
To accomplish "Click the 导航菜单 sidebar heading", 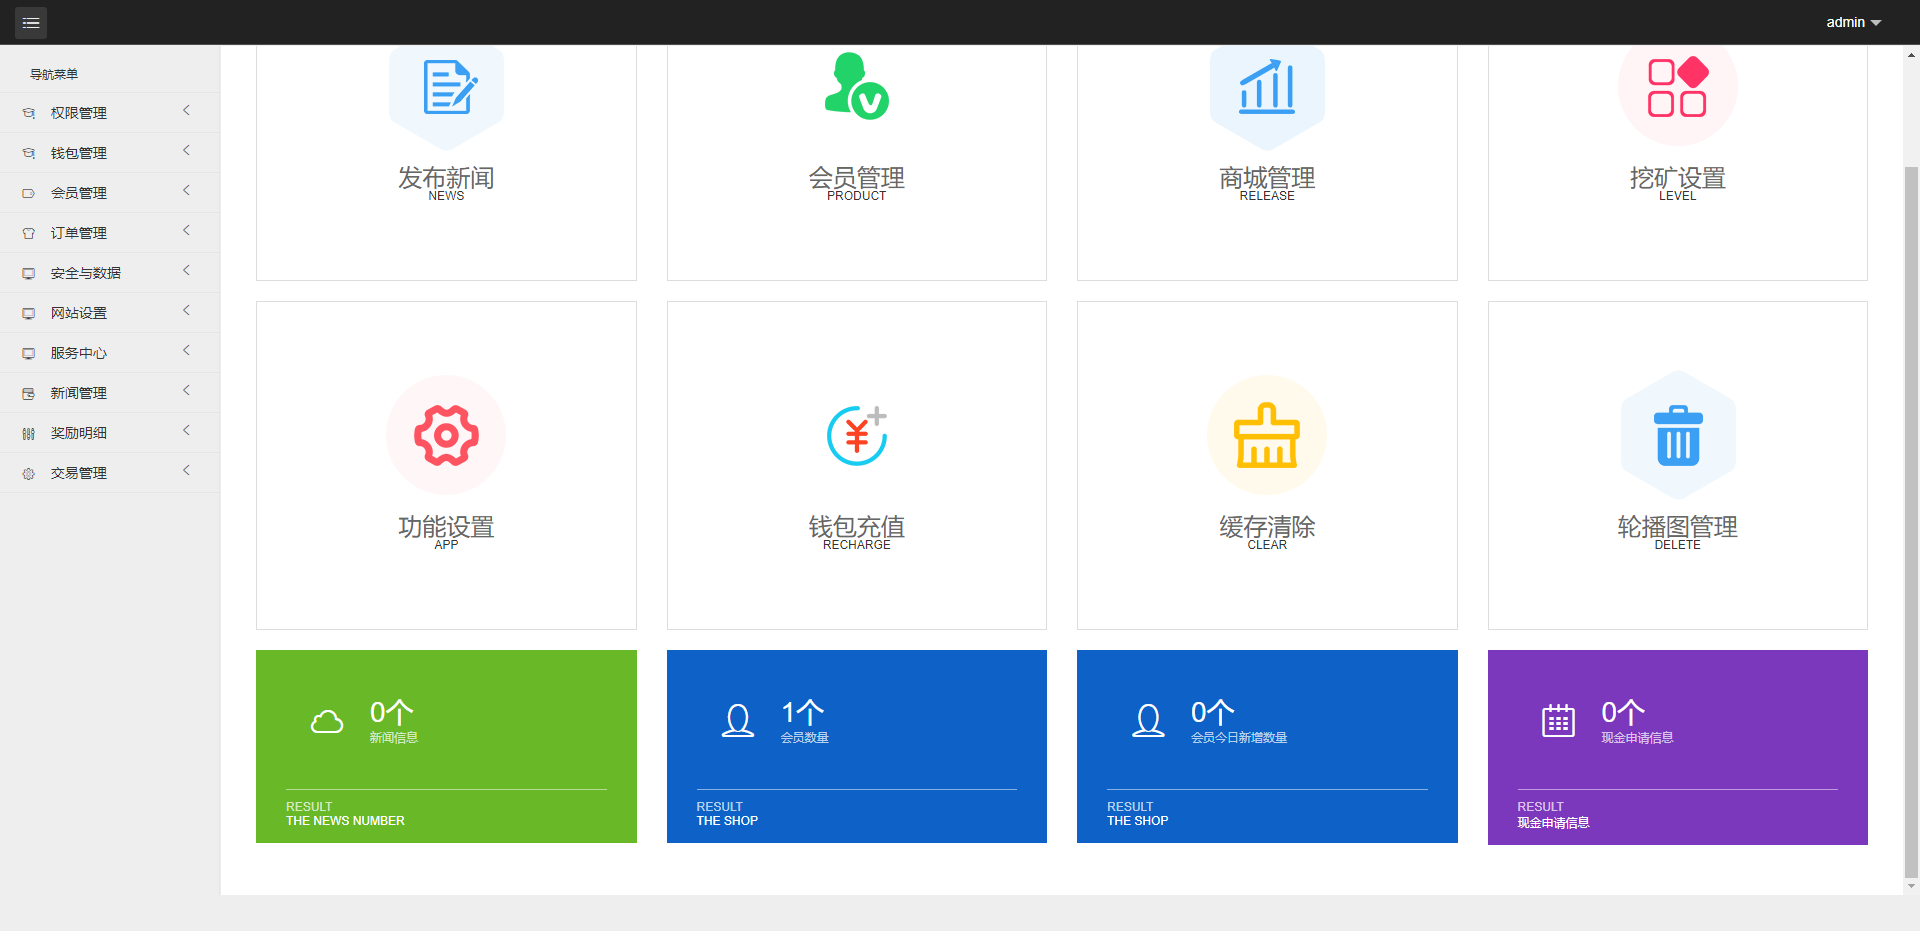I will click(54, 74).
